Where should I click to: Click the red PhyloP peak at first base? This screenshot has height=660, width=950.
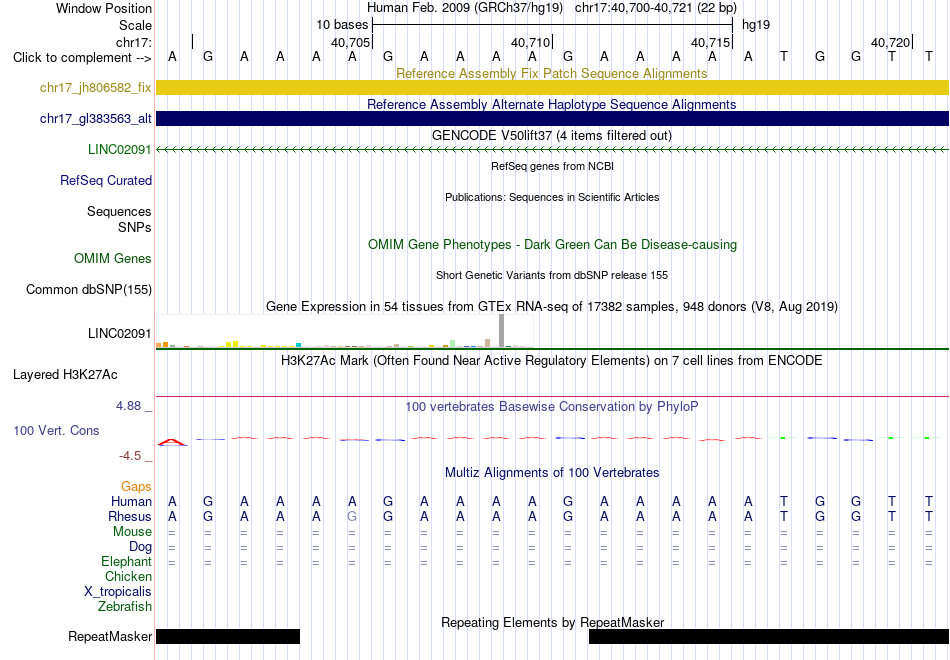point(172,442)
